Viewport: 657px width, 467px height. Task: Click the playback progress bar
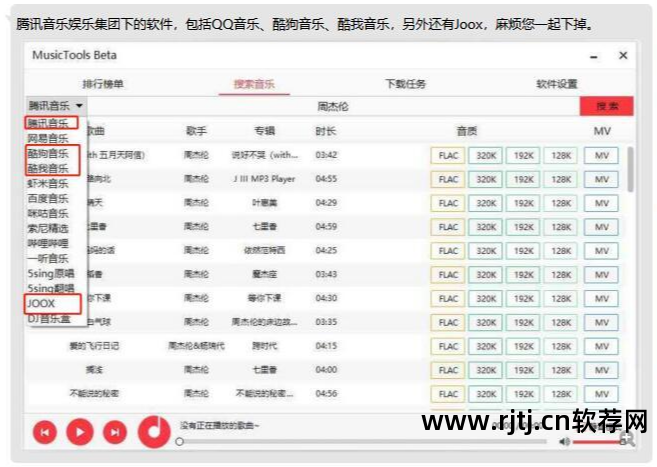[x=362, y=441]
